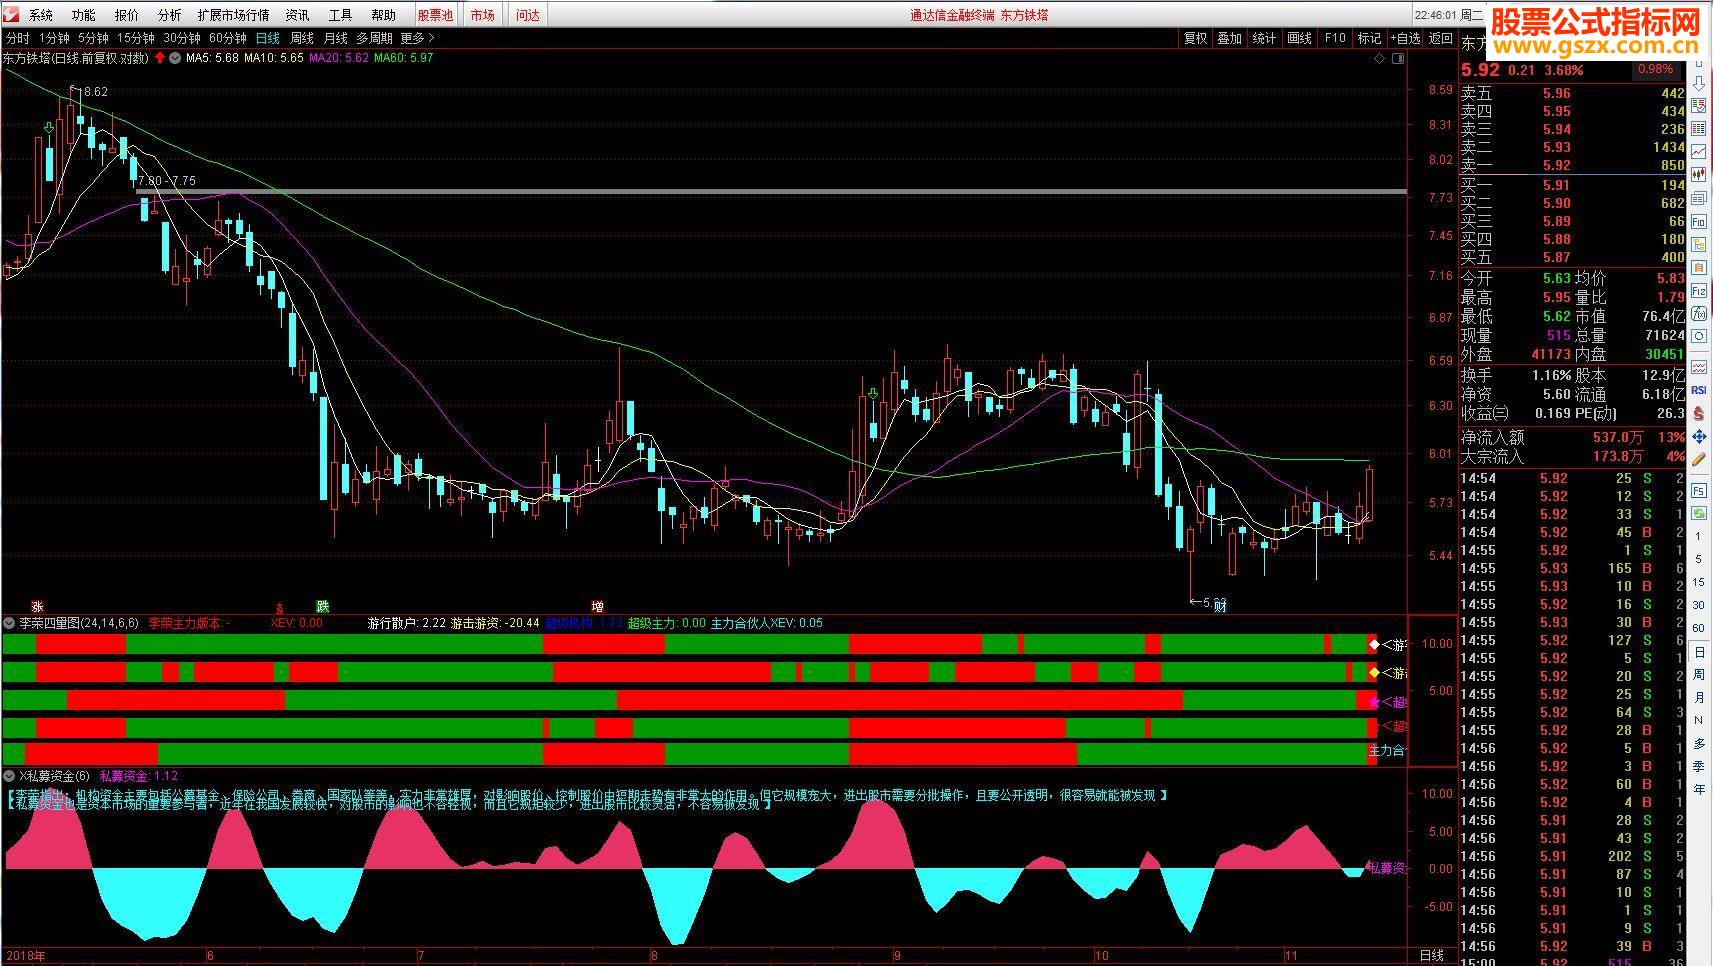Click the FS icon in right sidebar
This screenshot has height=966, width=1713.
point(1699,490)
